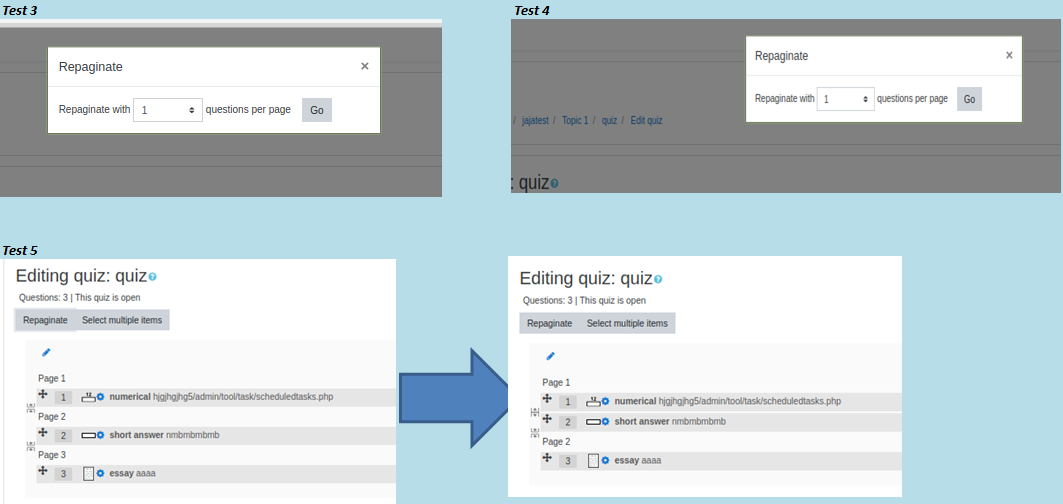
Task: Click pencil edit icon in three-page view
Action: tap(46, 352)
